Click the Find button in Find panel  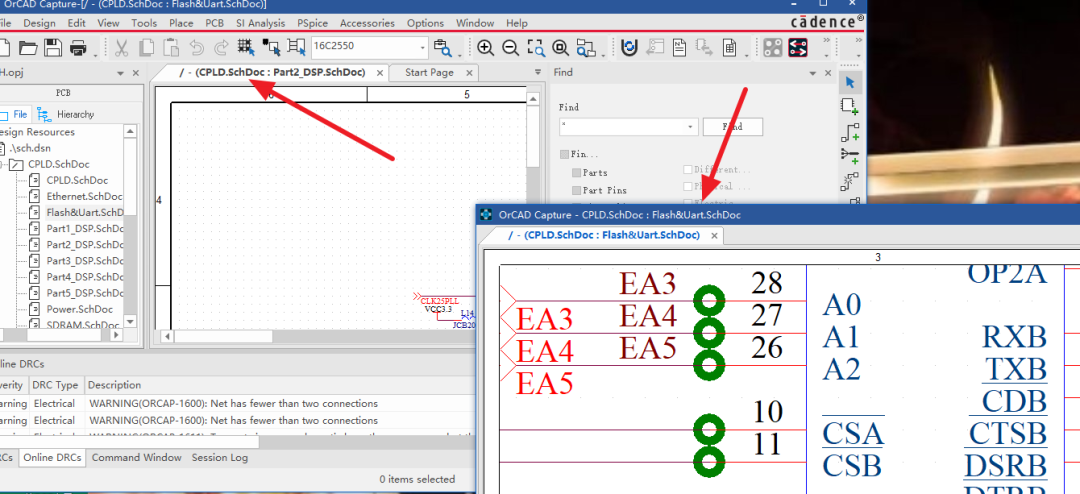[x=732, y=127]
